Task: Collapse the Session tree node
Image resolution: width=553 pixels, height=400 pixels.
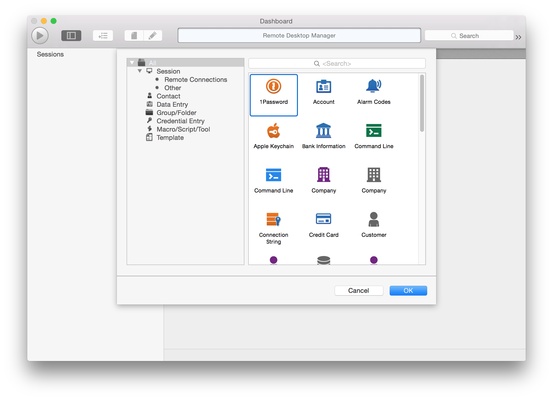Action: 140,71
